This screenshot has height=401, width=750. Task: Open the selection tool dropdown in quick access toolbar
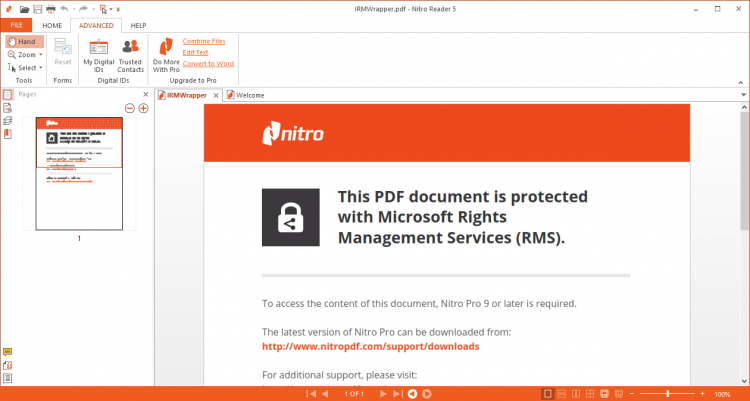click(111, 10)
